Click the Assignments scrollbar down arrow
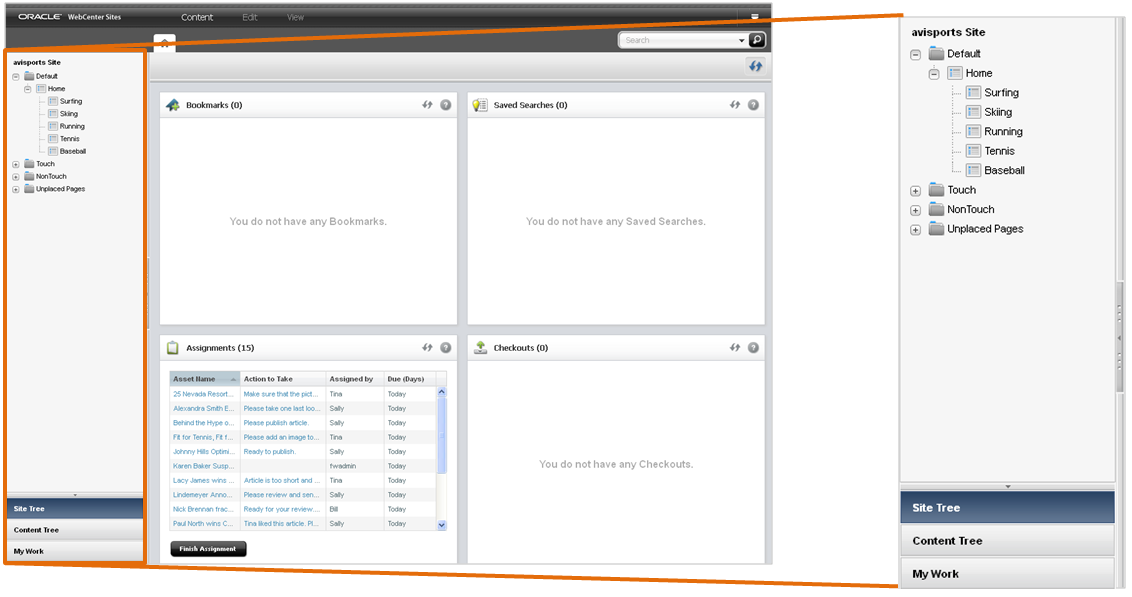 442,526
